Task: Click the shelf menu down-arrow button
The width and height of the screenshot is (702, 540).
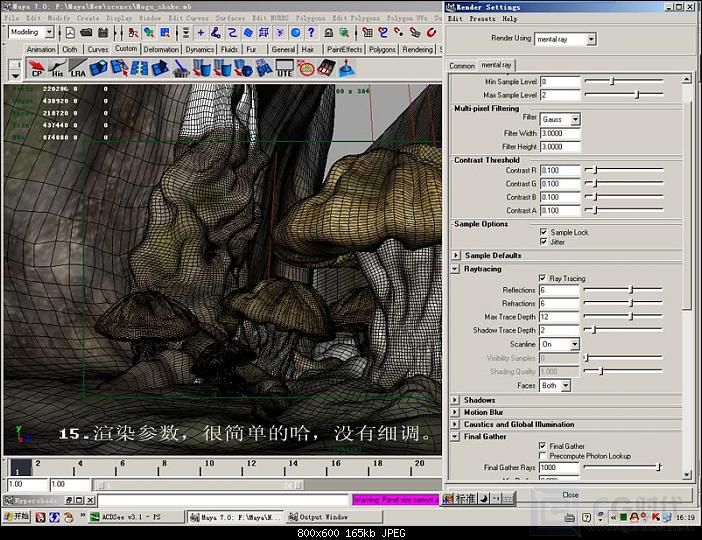Action: [15, 75]
